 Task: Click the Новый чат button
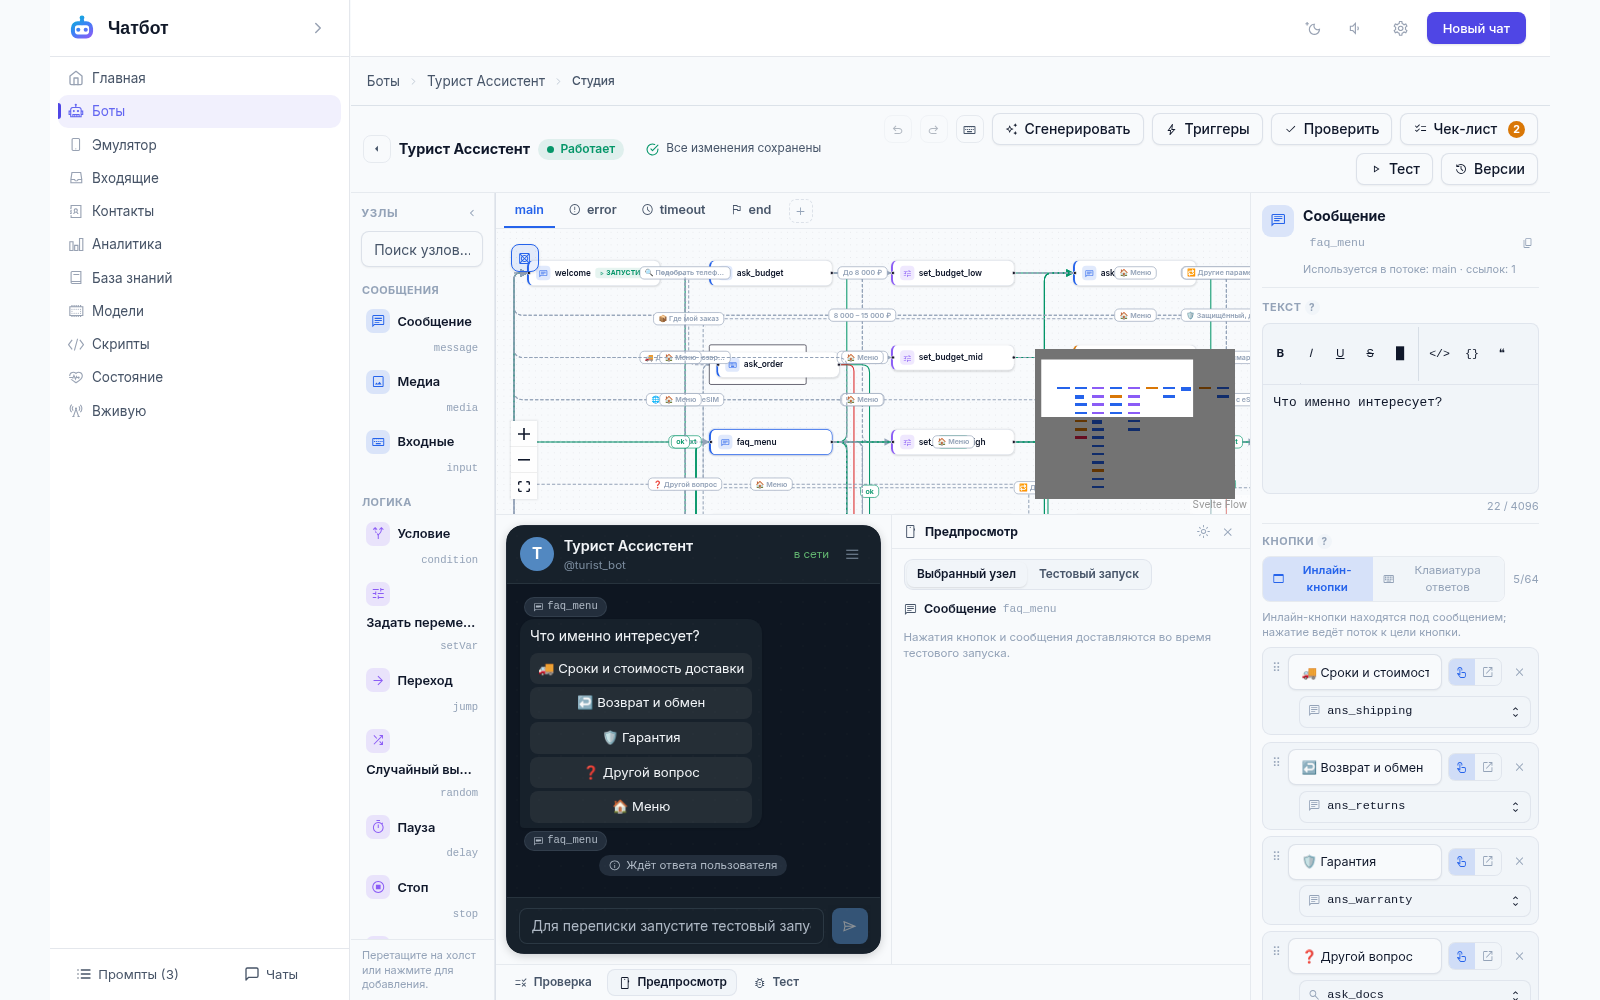click(1476, 28)
